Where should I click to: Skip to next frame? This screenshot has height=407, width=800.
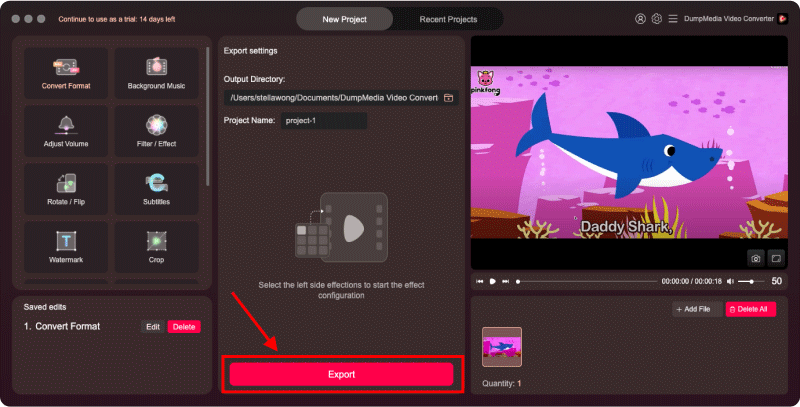(x=506, y=281)
